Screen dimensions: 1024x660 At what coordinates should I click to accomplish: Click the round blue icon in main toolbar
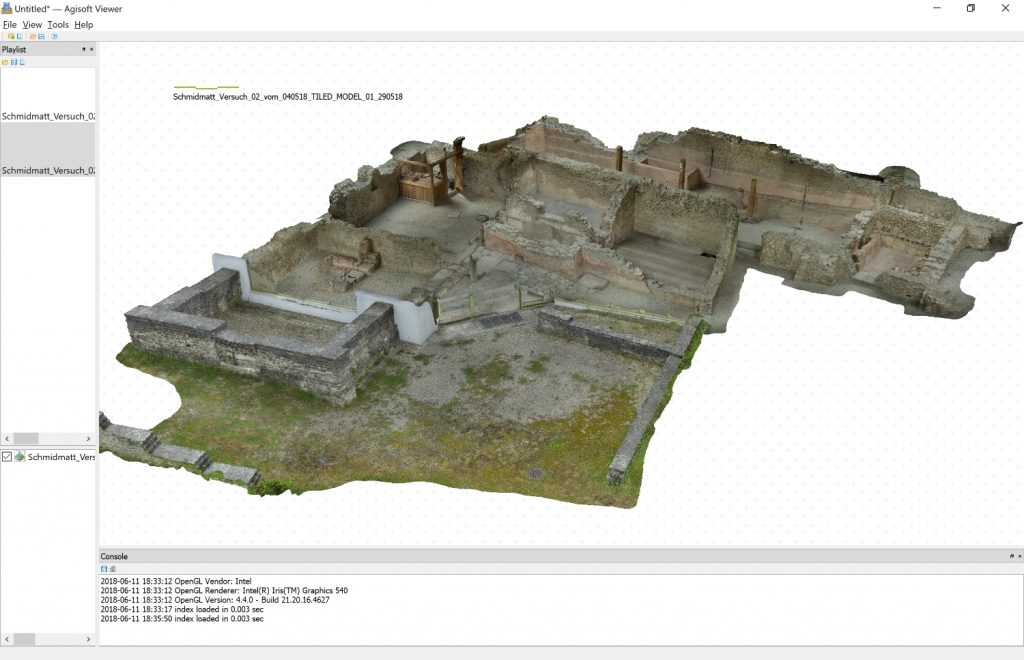[54, 36]
